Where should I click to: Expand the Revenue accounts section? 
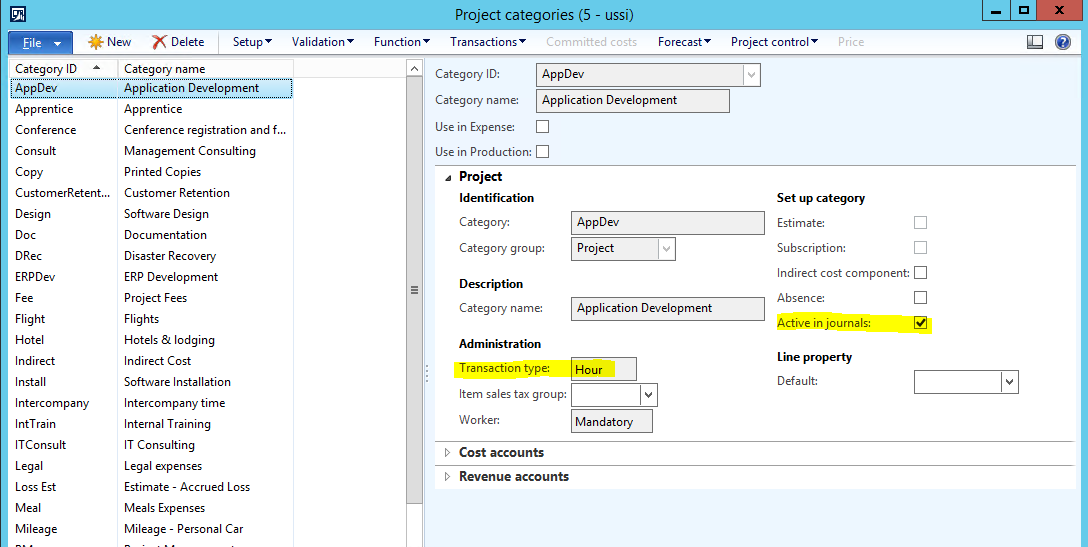pyautogui.click(x=447, y=477)
